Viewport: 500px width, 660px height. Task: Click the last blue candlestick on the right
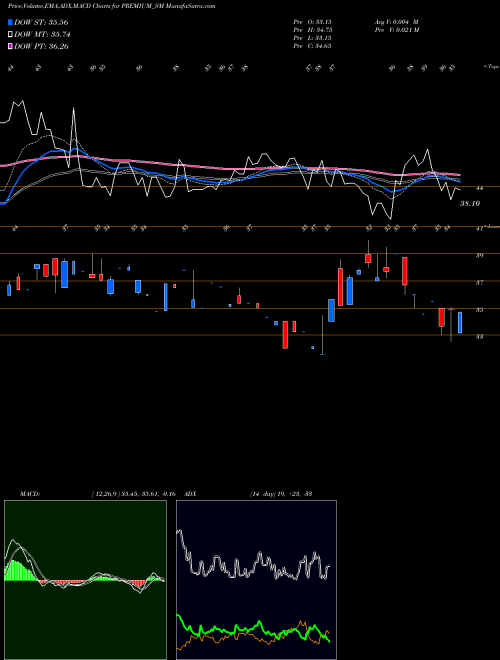tap(460, 322)
